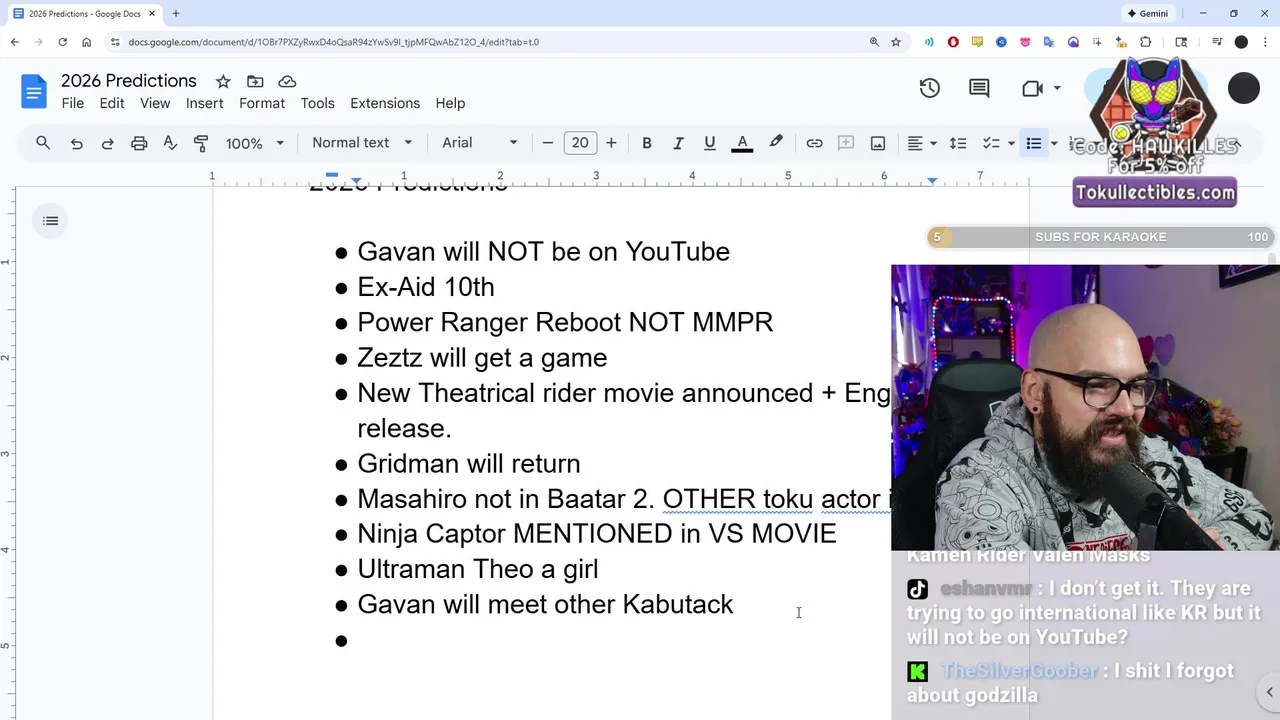Increase font size with plus button

(x=611, y=143)
